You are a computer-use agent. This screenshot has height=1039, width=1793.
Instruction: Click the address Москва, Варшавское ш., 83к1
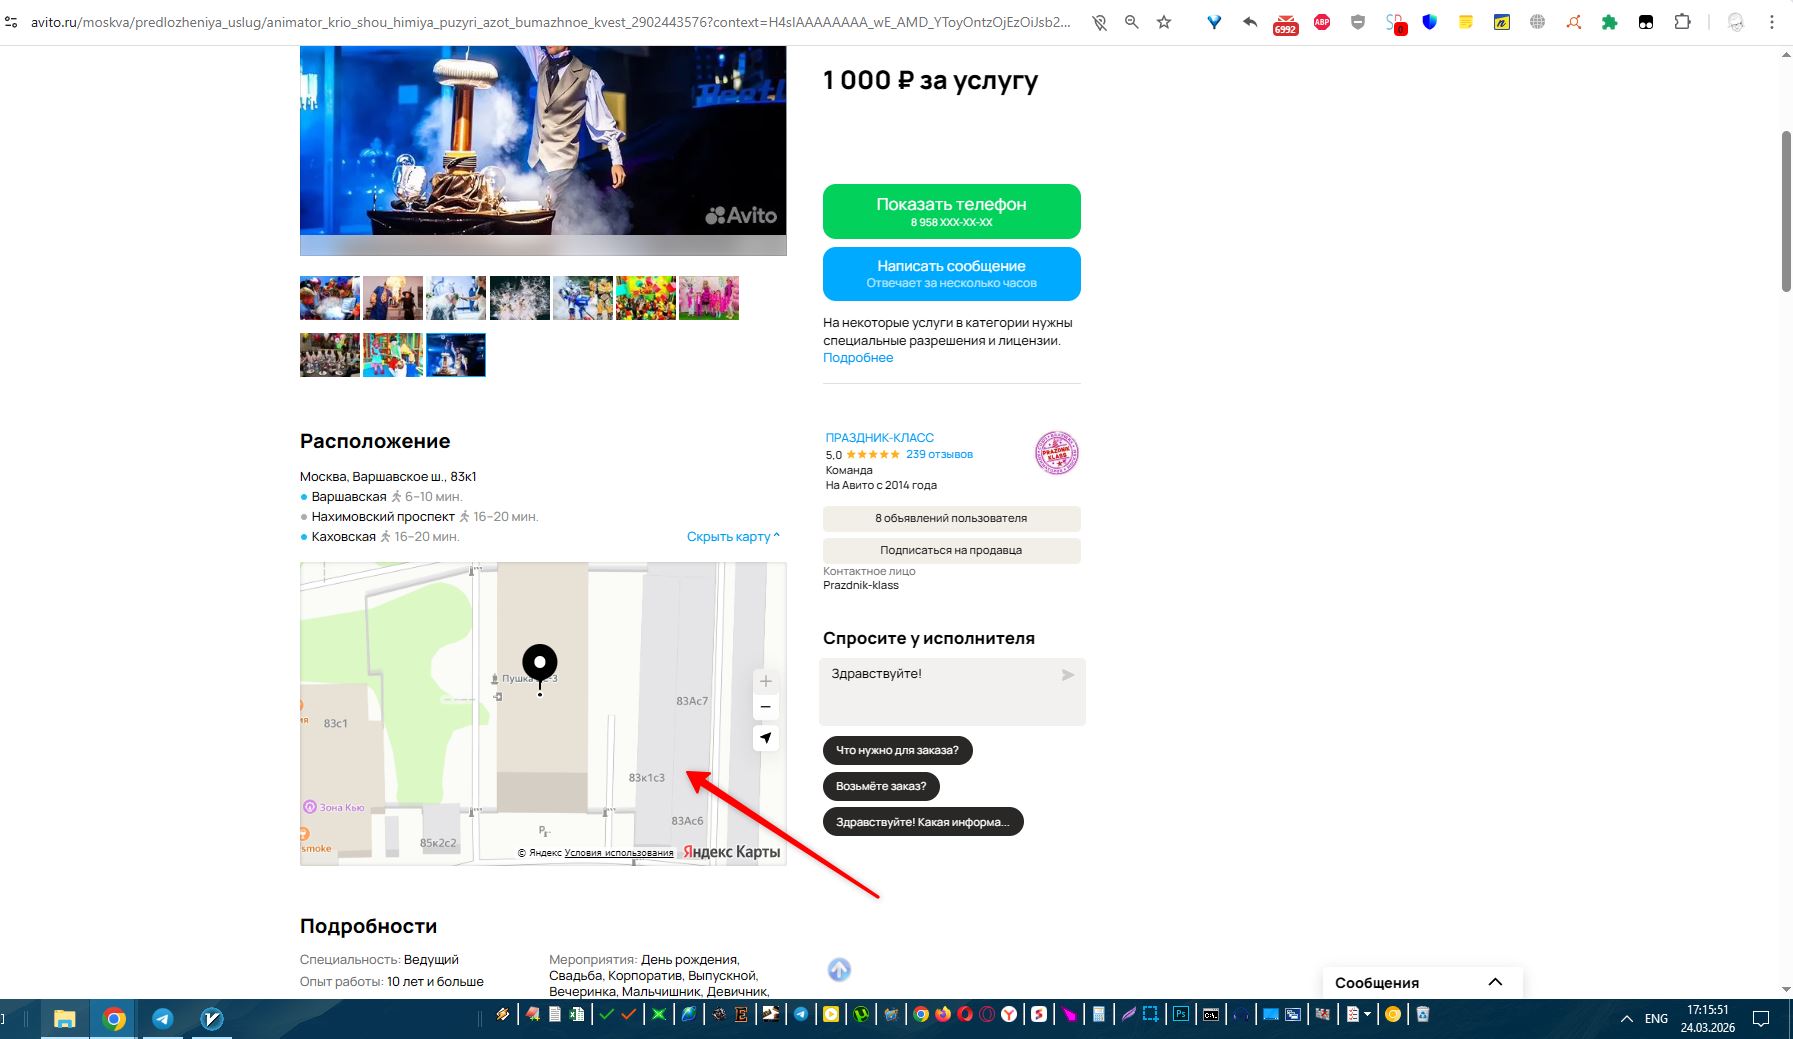pos(388,477)
